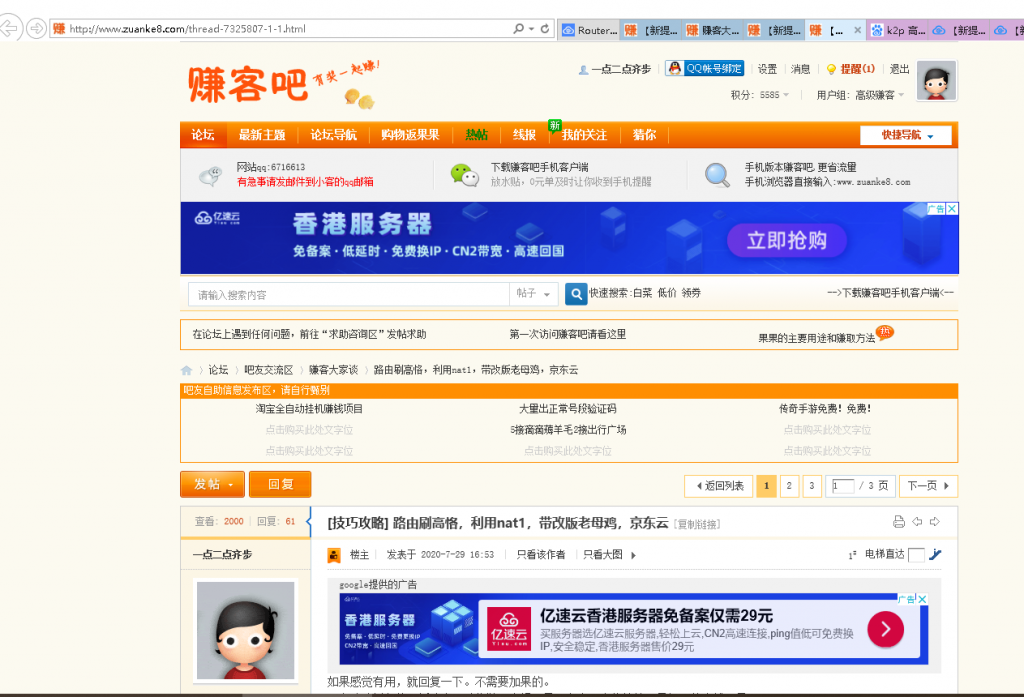Open 论坛导航 in navigation bar
The width and height of the screenshot is (1024, 697).
pyautogui.click(x=333, y=135)
